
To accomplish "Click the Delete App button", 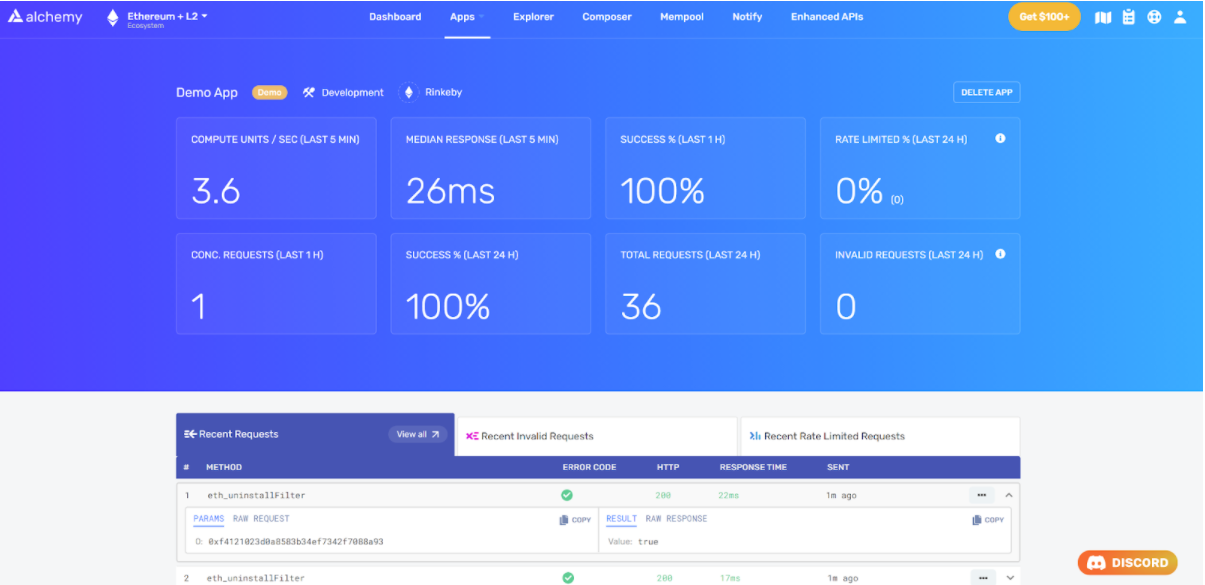I will tap(986, 92).
